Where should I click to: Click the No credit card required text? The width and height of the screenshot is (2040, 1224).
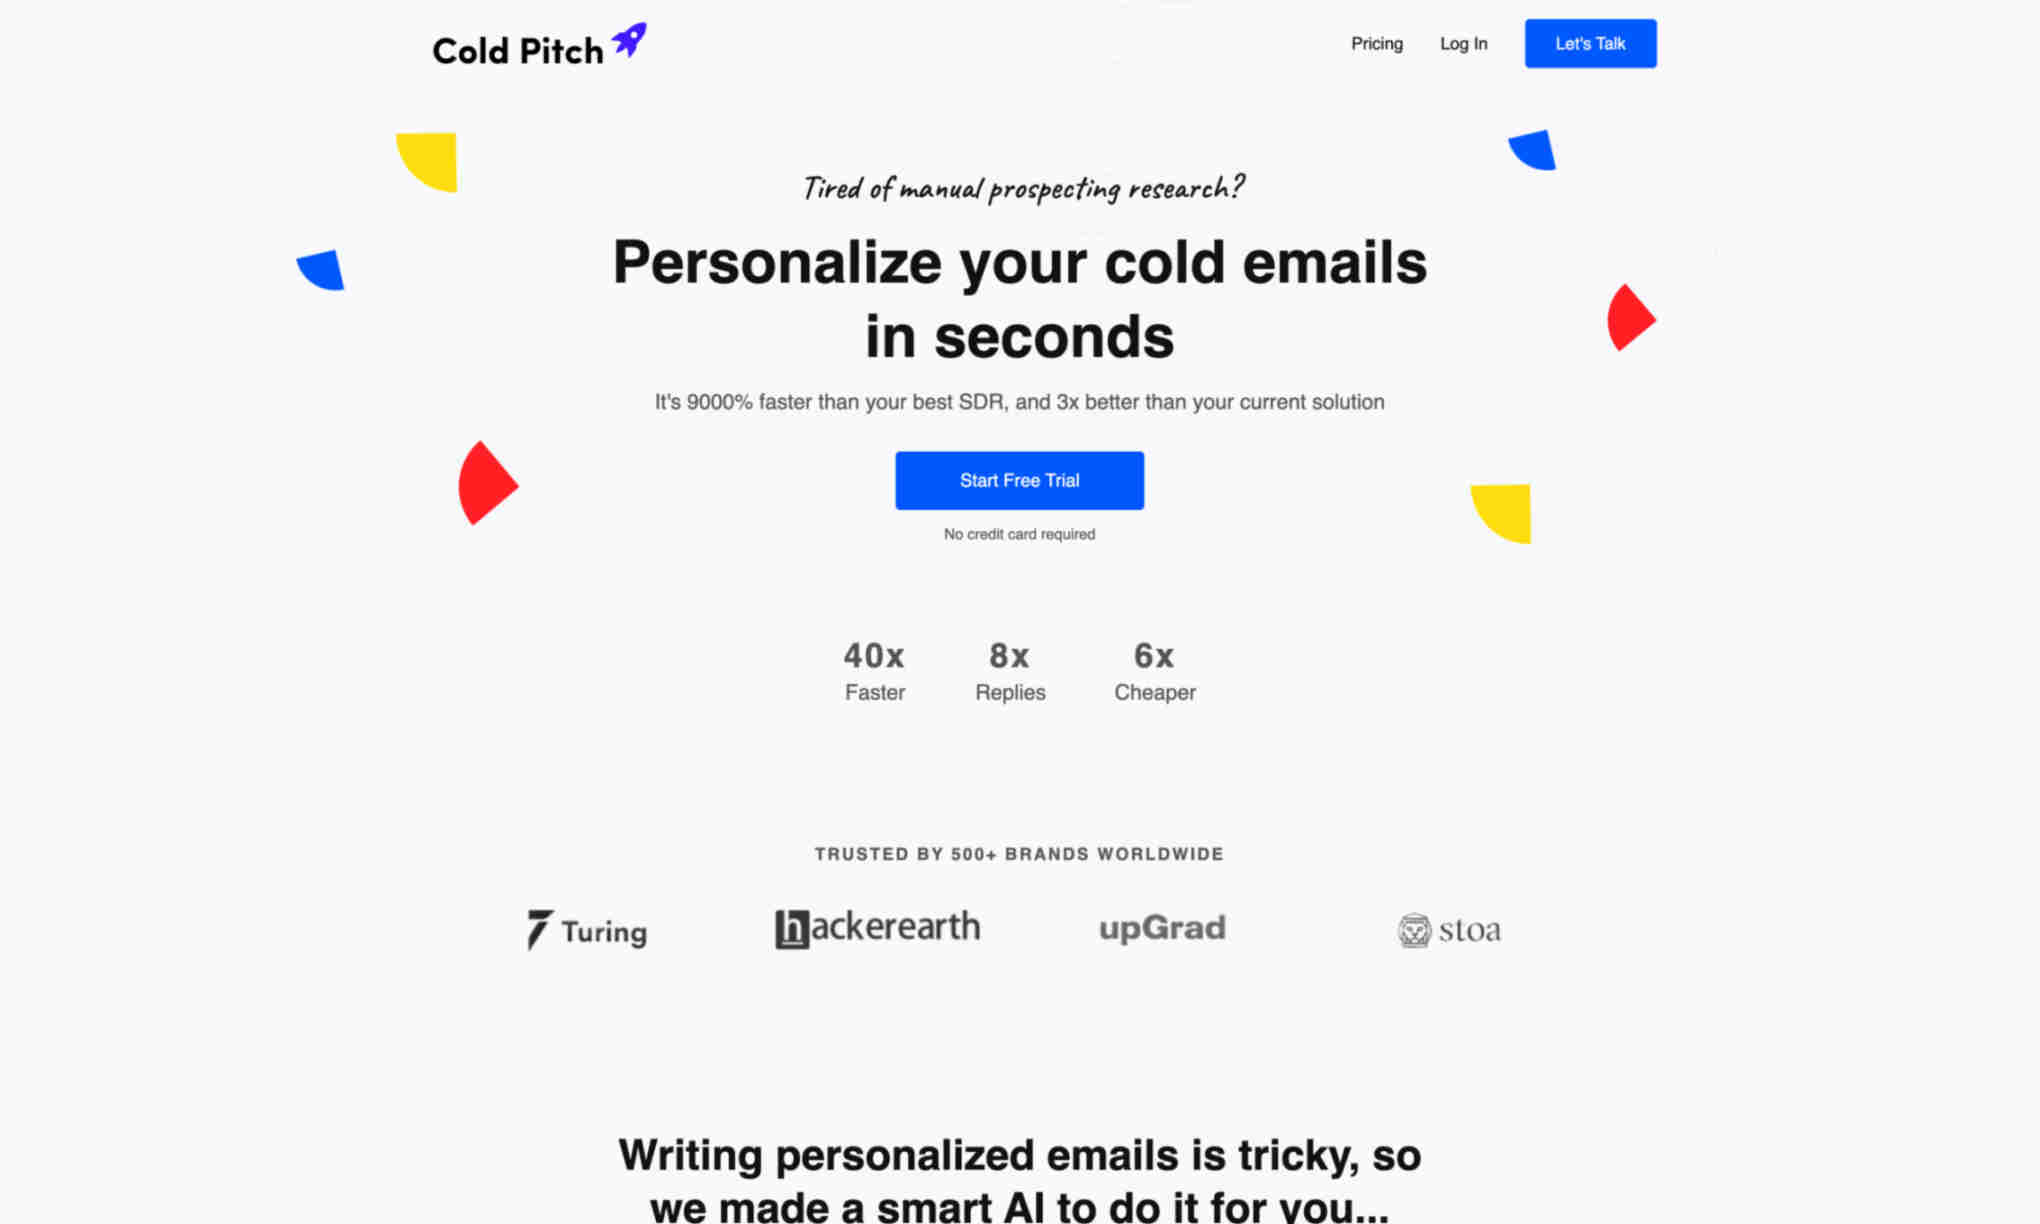click(x=1020, y=533)
